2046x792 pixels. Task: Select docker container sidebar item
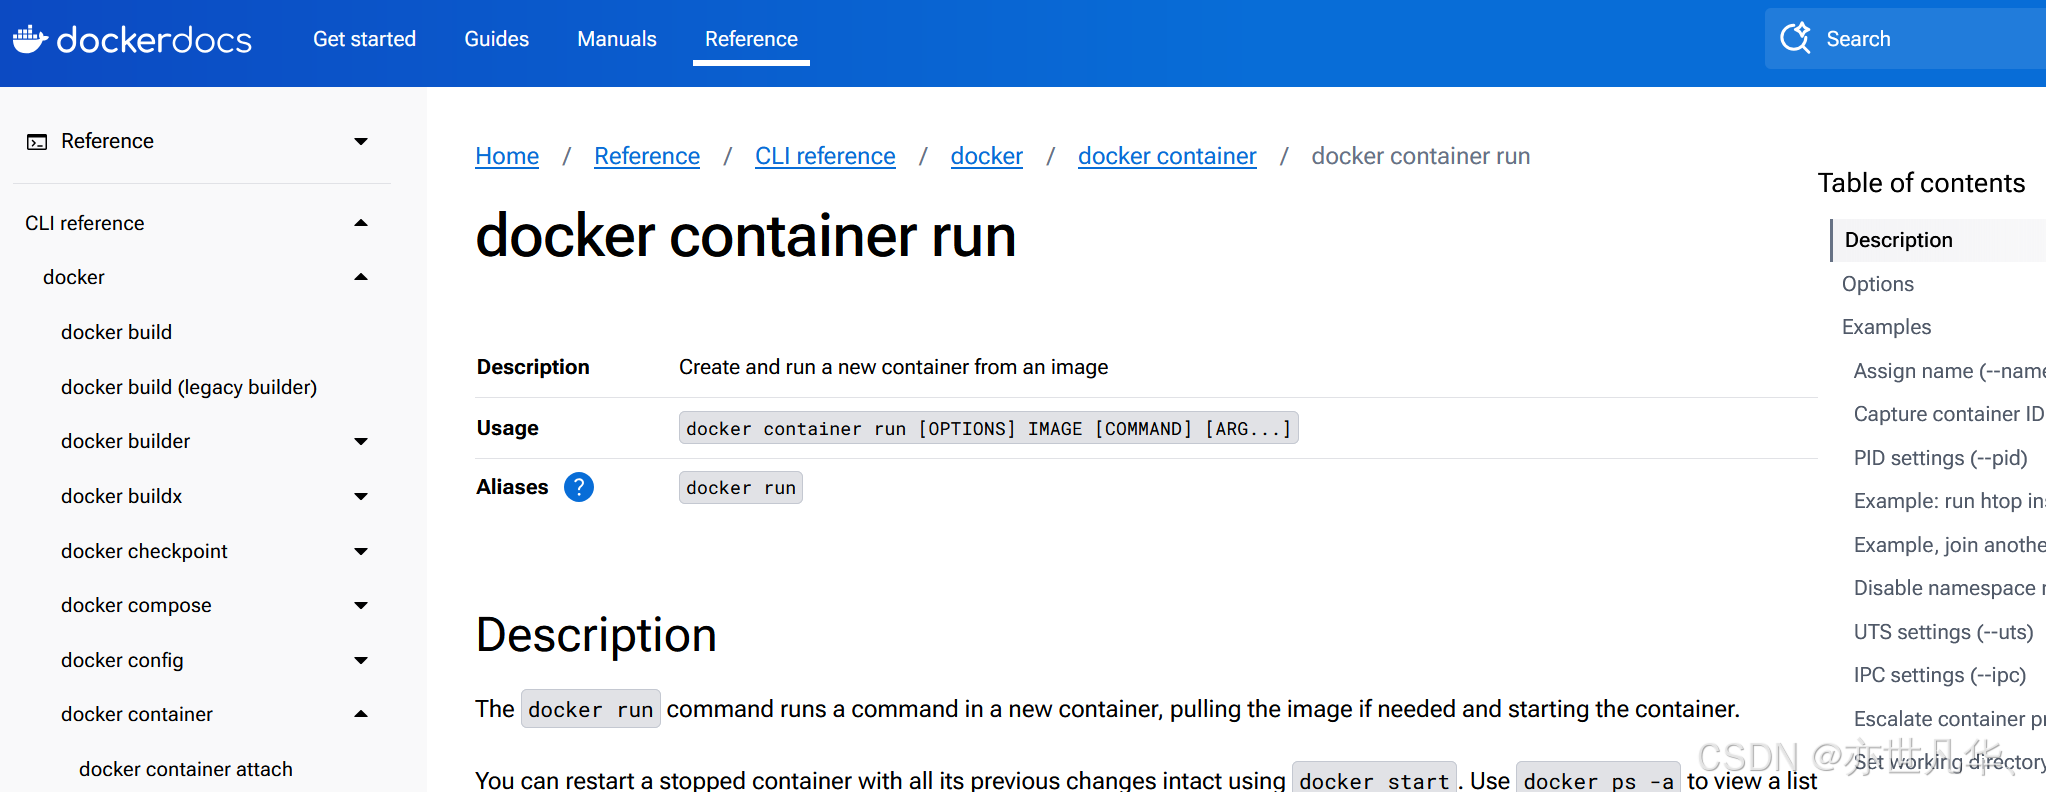pos(137,714)
